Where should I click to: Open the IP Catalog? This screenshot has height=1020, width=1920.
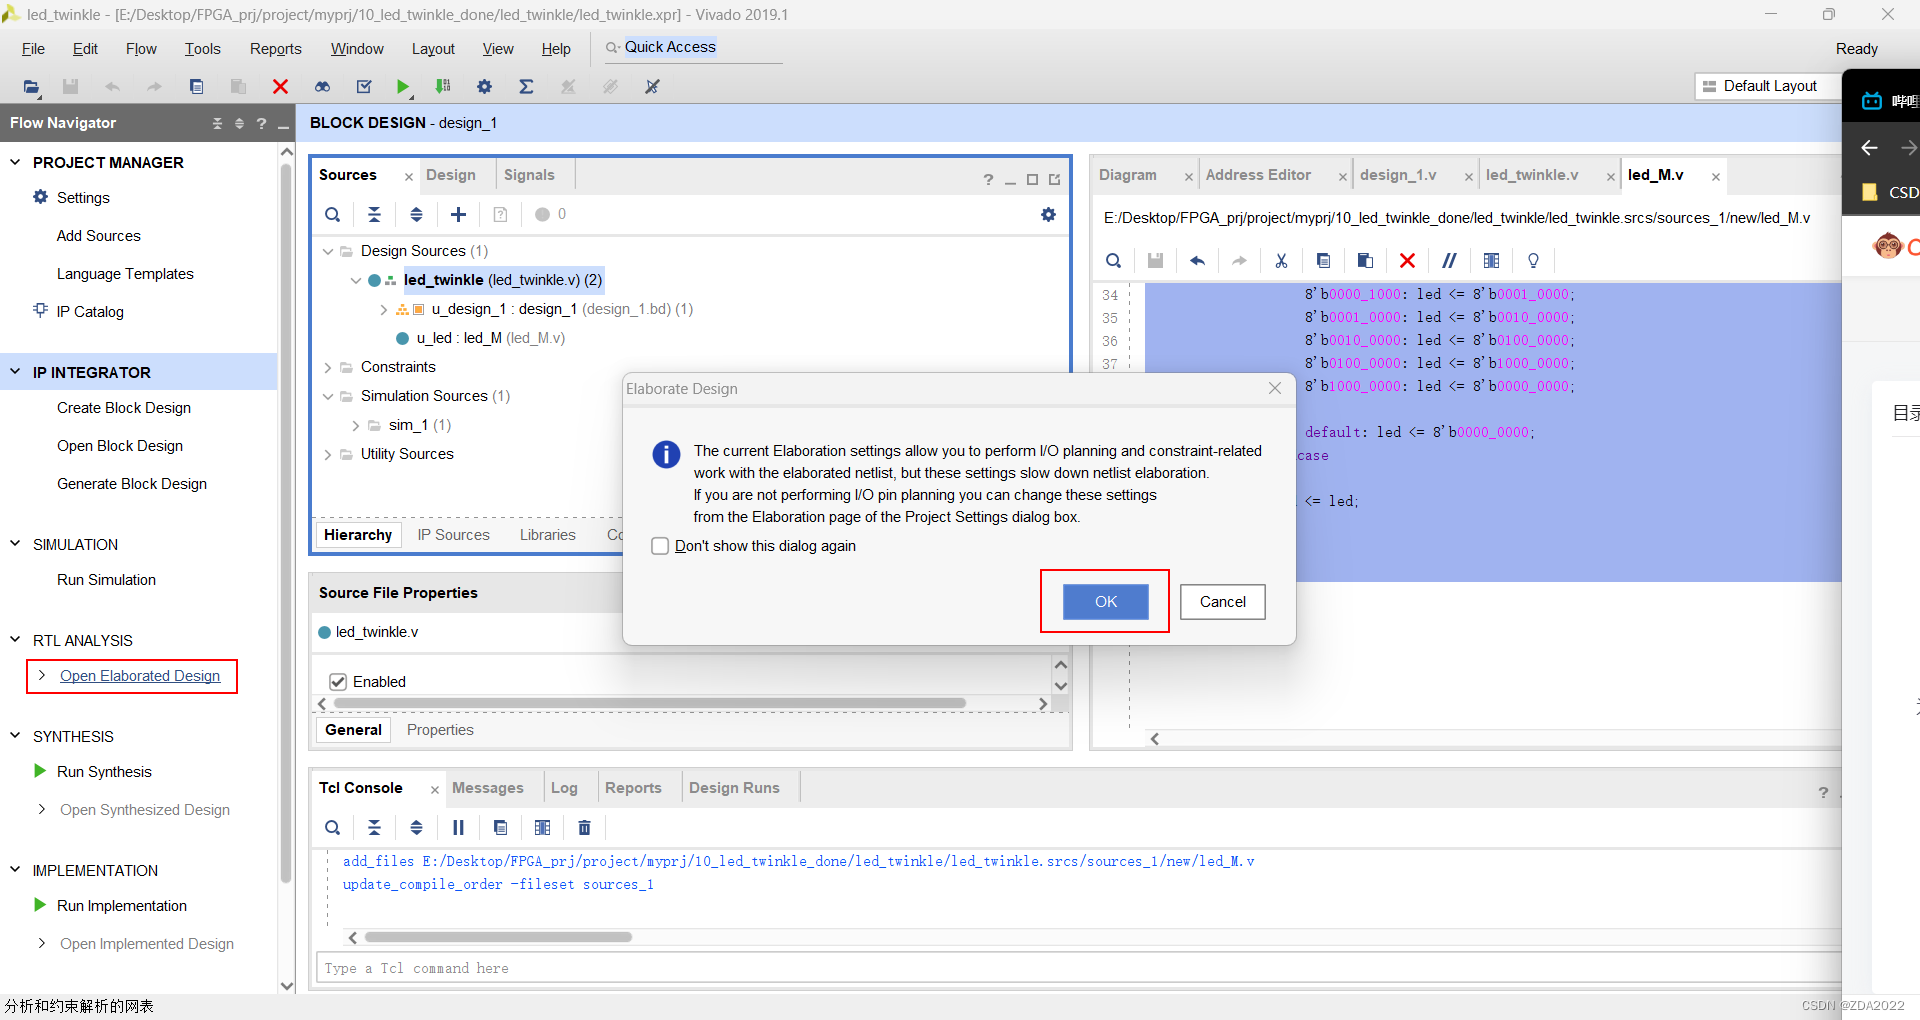click(90, 312)
